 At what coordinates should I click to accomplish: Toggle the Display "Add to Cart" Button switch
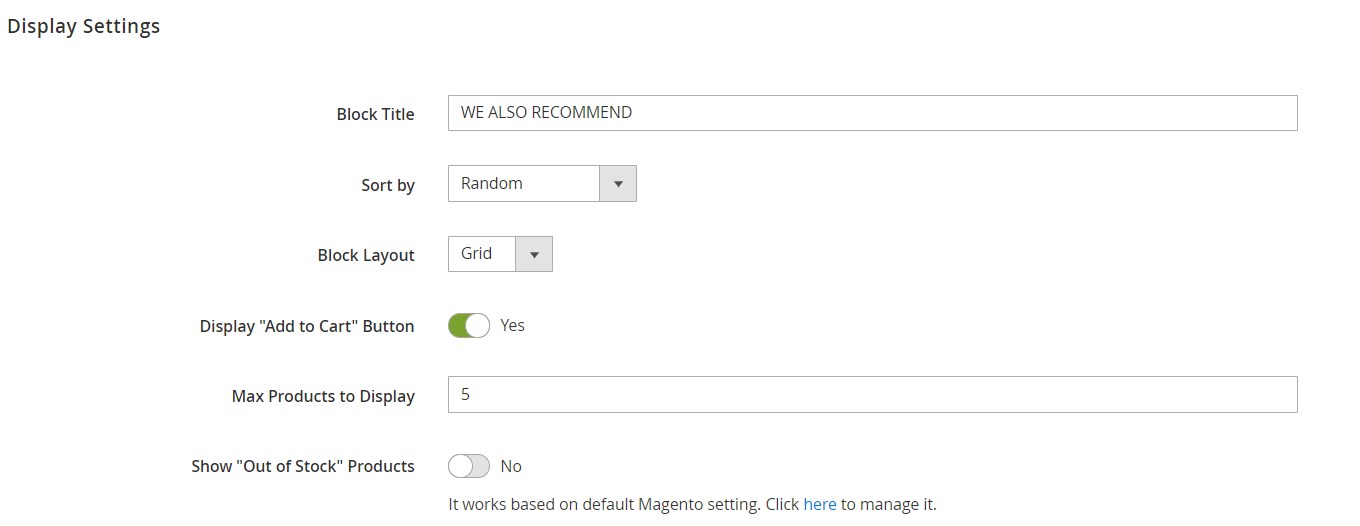pyautogui.click(x=468, y=325)
